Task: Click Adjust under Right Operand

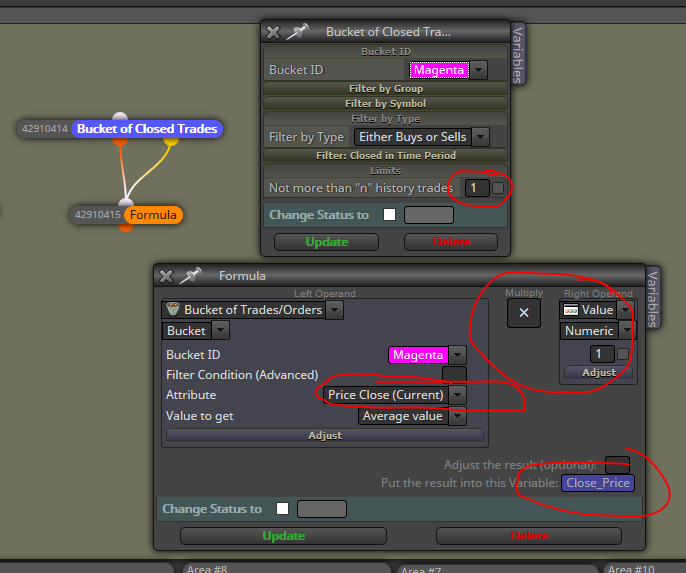Action: coord(598,373)
